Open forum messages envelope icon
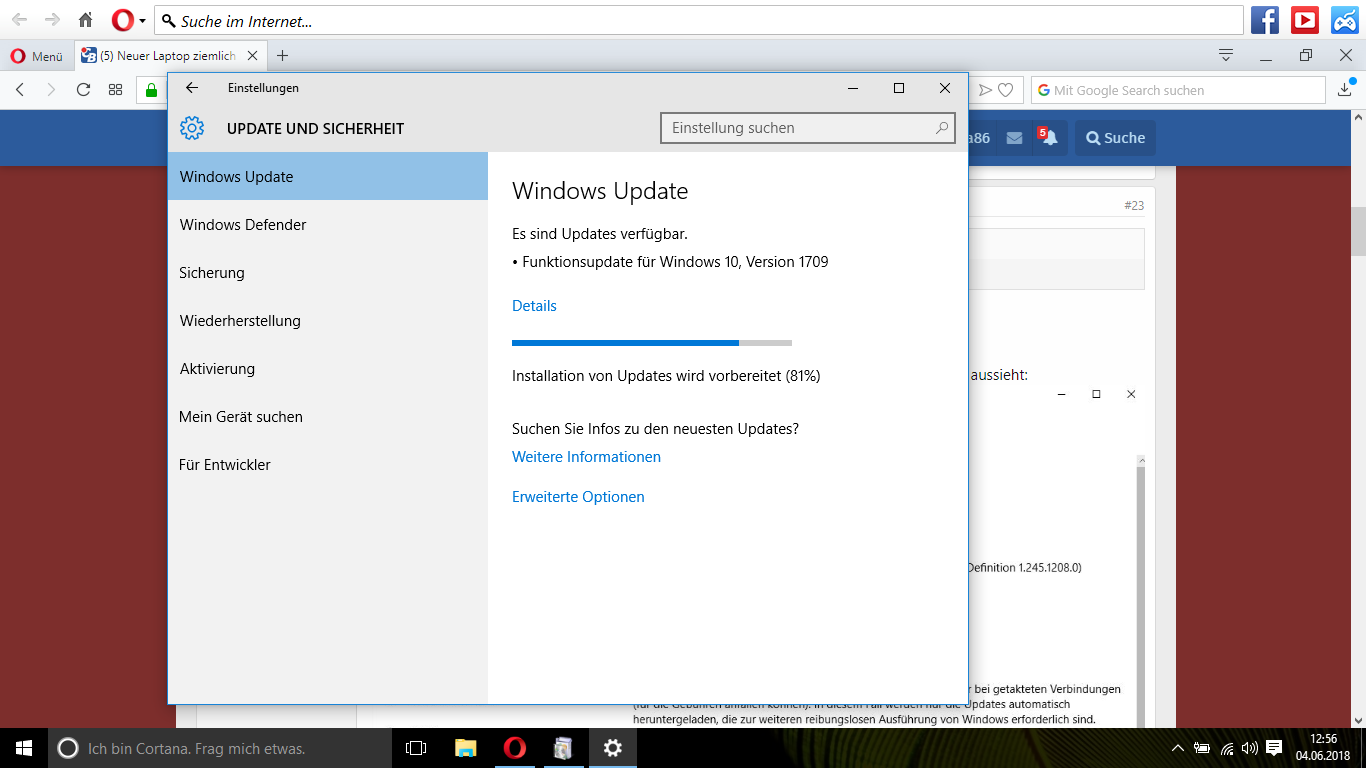Viewport: 1366px width, 768px height. point(1014,138)
